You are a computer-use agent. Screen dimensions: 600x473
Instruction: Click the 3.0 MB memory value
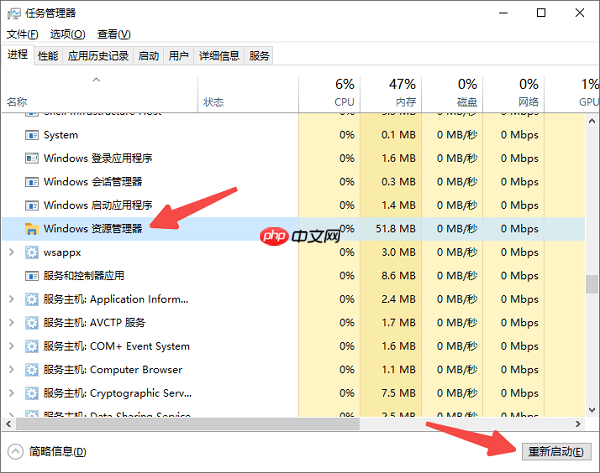(398, 253)
